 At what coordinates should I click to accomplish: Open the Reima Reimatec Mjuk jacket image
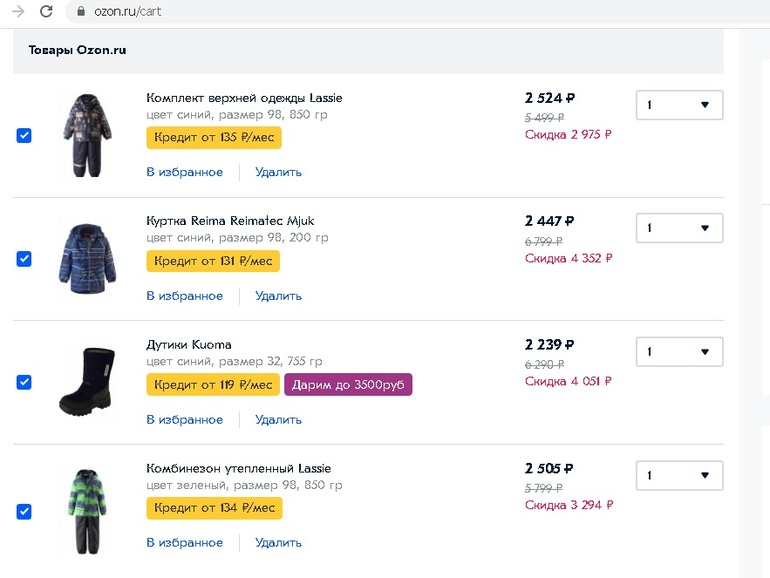(85, 258)
